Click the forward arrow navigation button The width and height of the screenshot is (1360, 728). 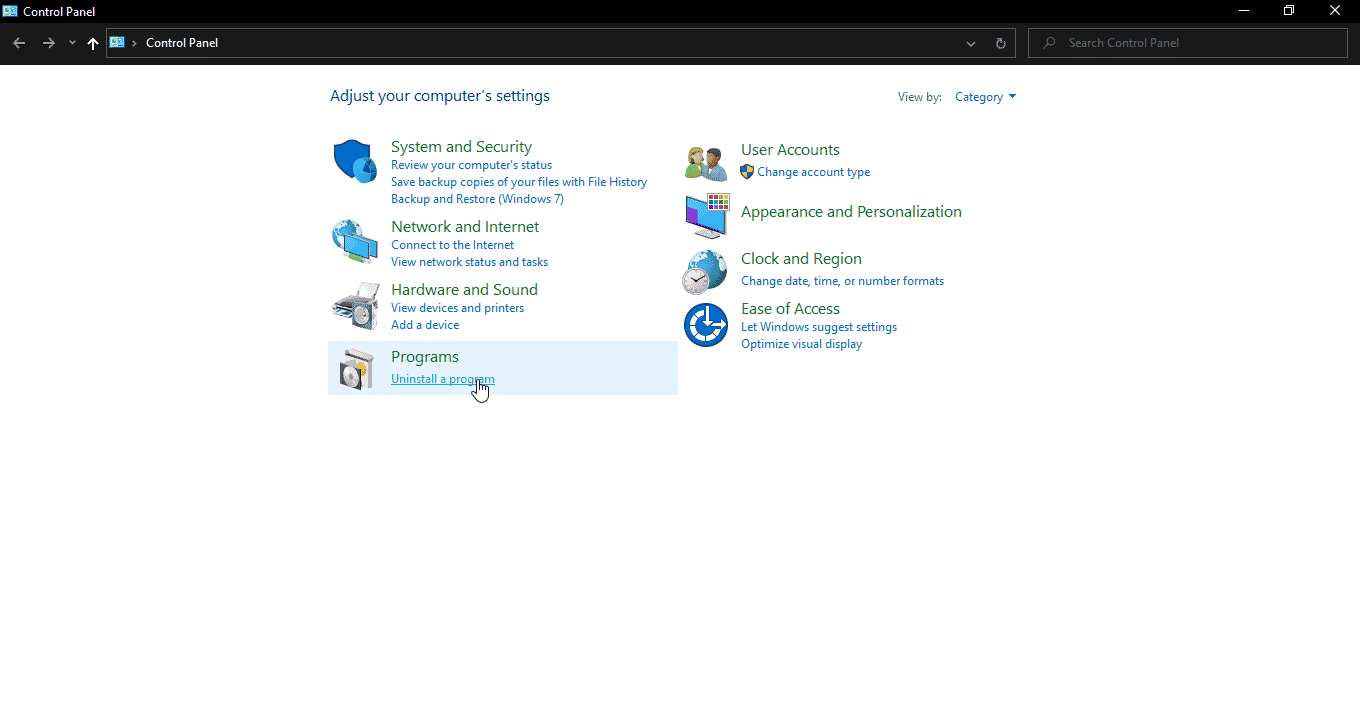click(48, 43)
